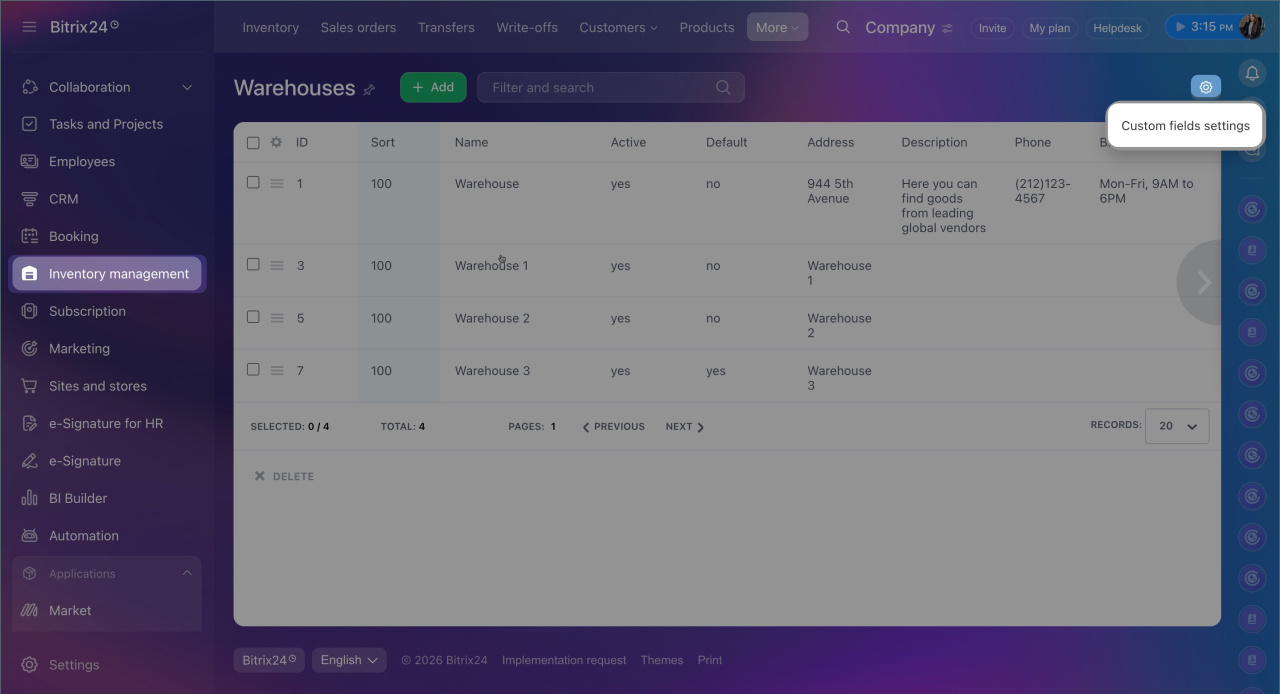This screenshot has height=694, width=1280.
Task: Click the notifications bell icon
Action: (1251, 73)
